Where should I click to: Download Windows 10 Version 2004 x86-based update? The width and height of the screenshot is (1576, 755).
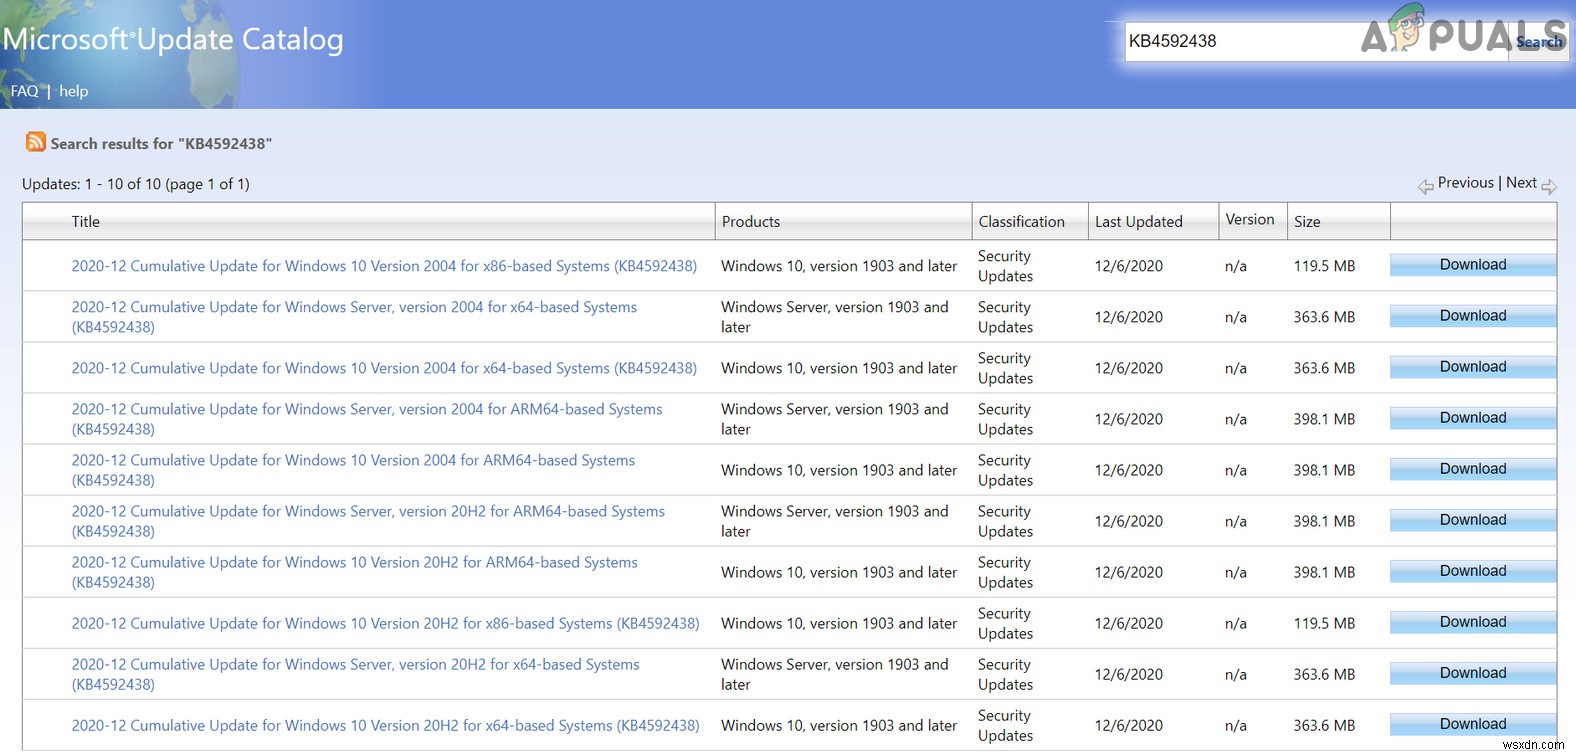coord(1473,265)
